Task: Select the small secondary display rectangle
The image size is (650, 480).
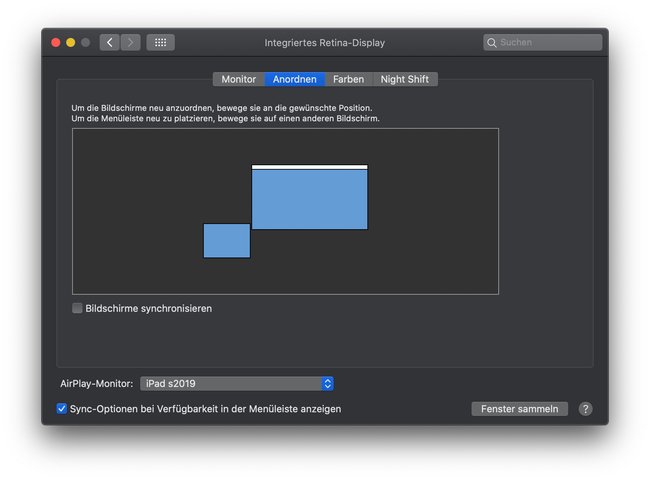Action: coord(227,241)
